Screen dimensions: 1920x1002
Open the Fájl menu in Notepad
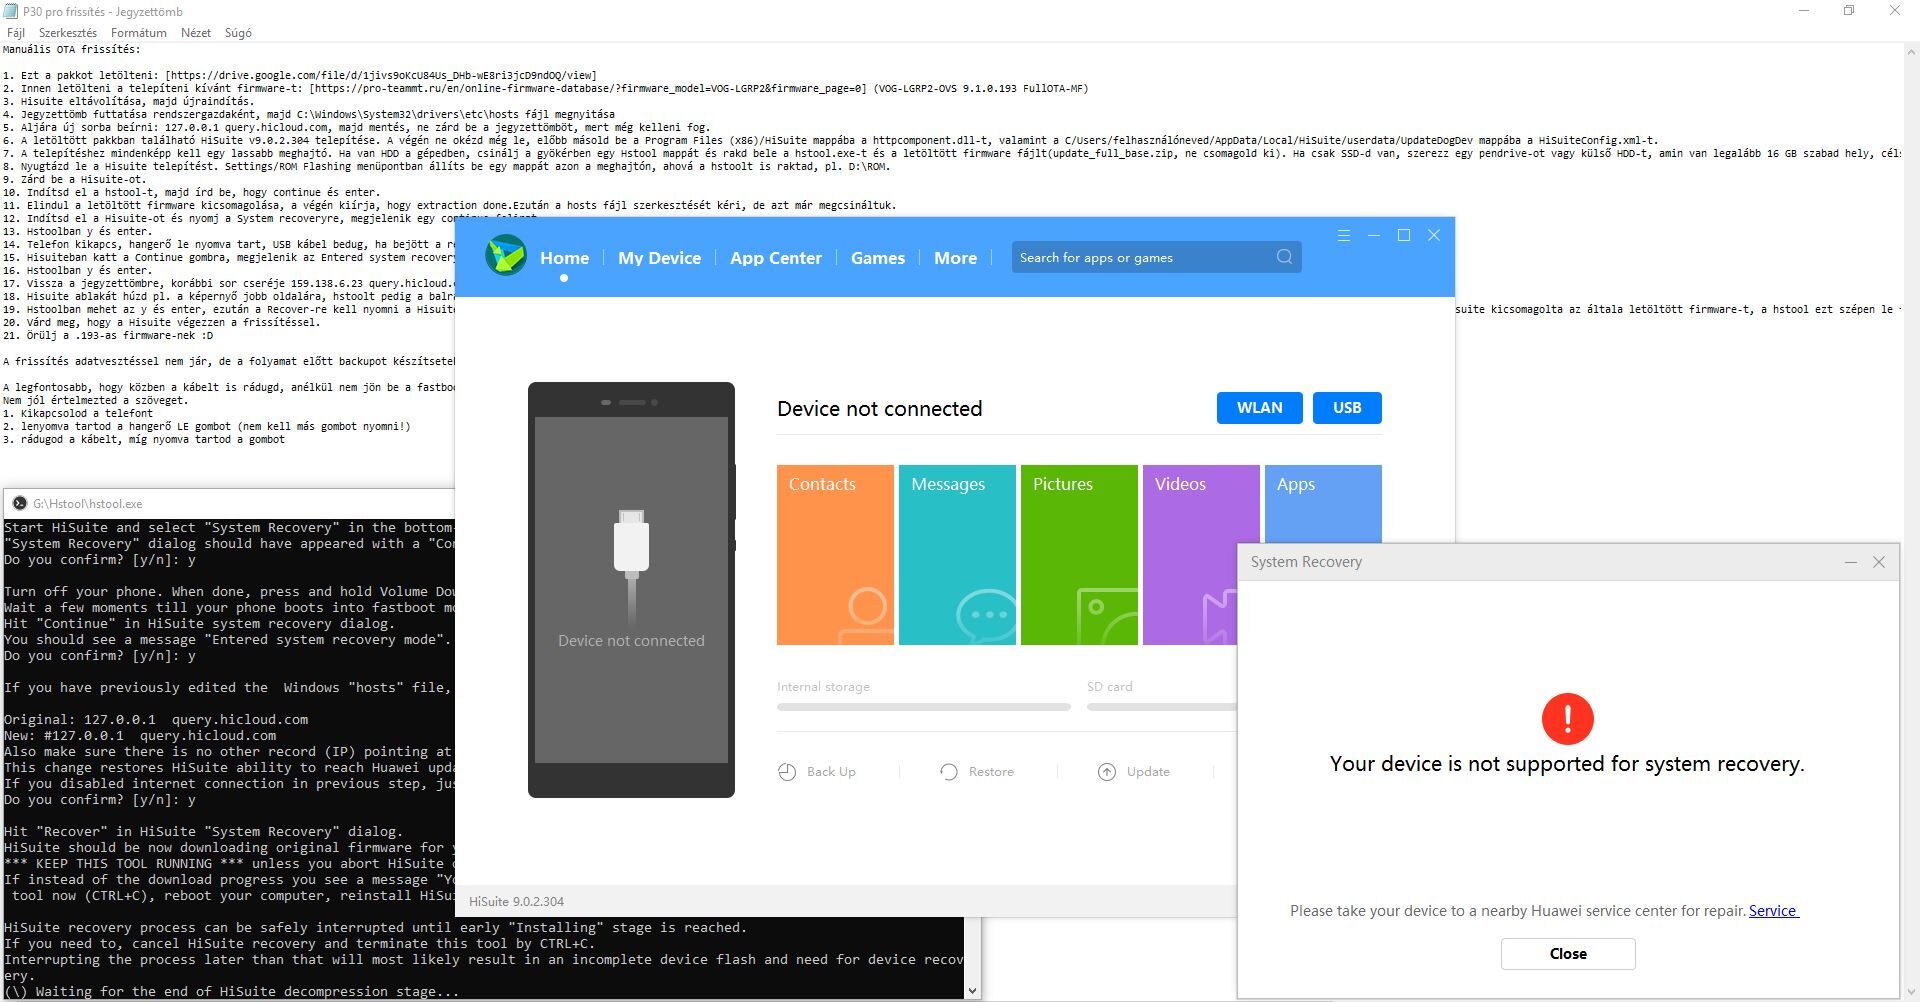coord(16,33)
